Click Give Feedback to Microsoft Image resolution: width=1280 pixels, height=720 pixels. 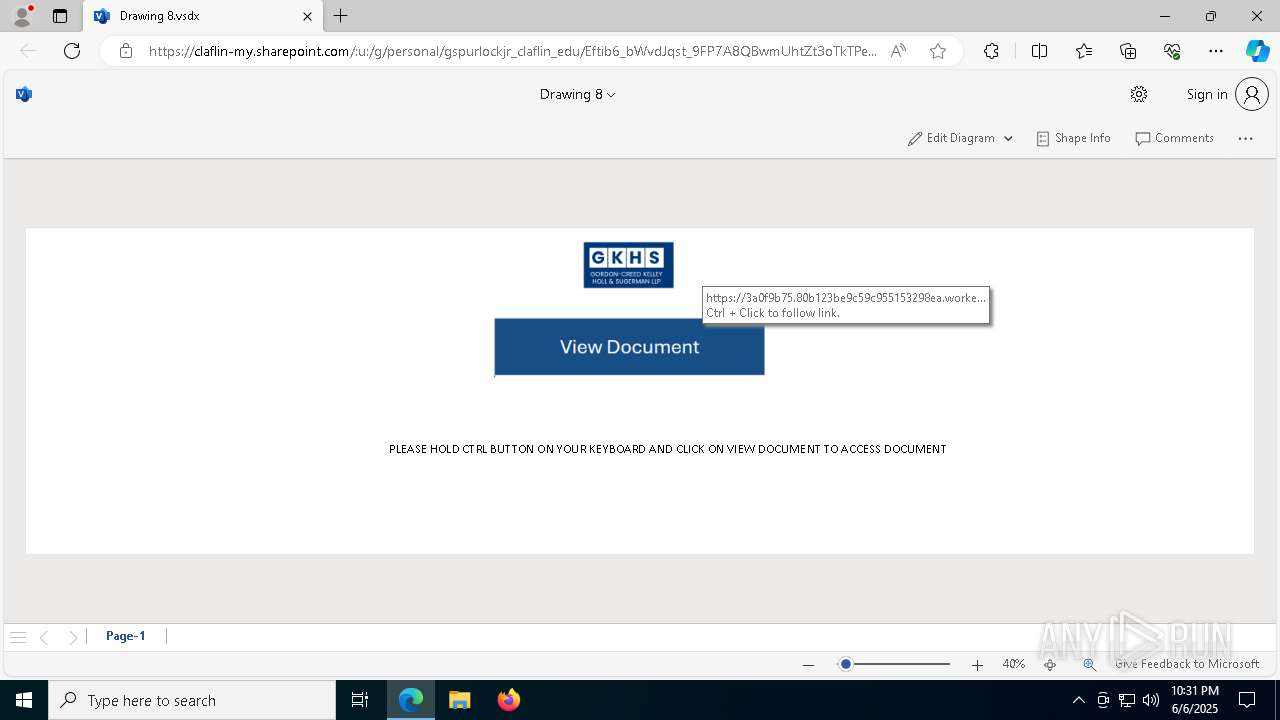(x=1187, y=664)
